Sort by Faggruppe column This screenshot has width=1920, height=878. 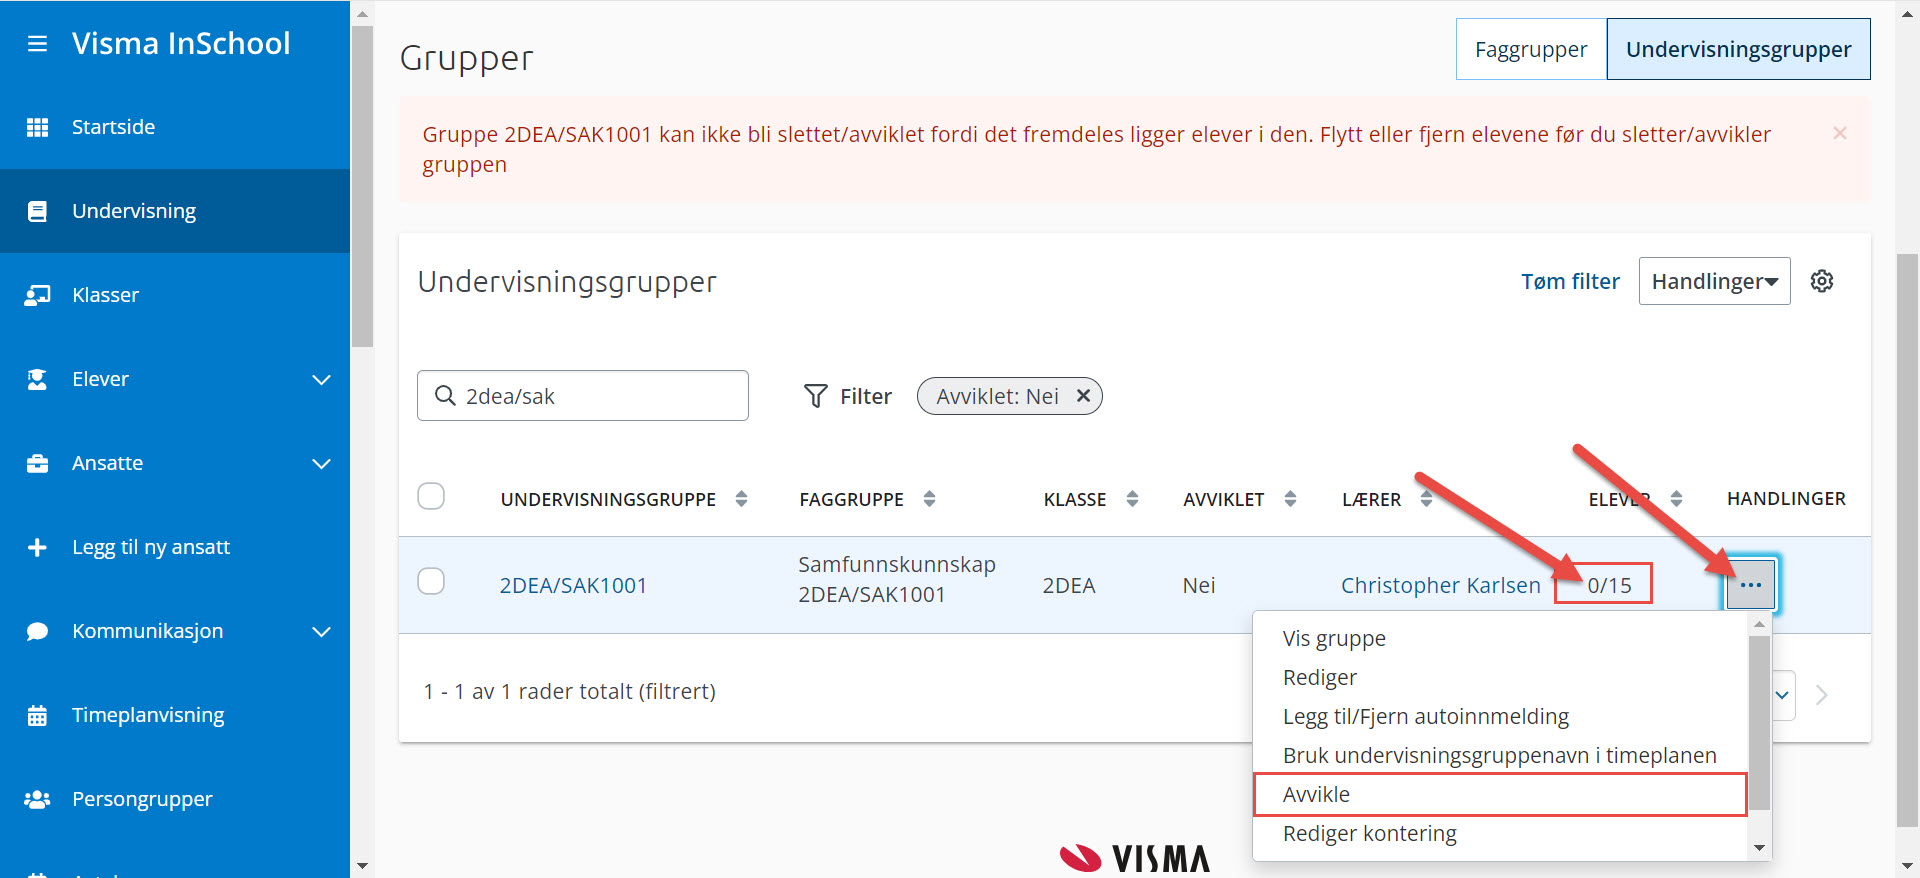click(x=929, y=498)
